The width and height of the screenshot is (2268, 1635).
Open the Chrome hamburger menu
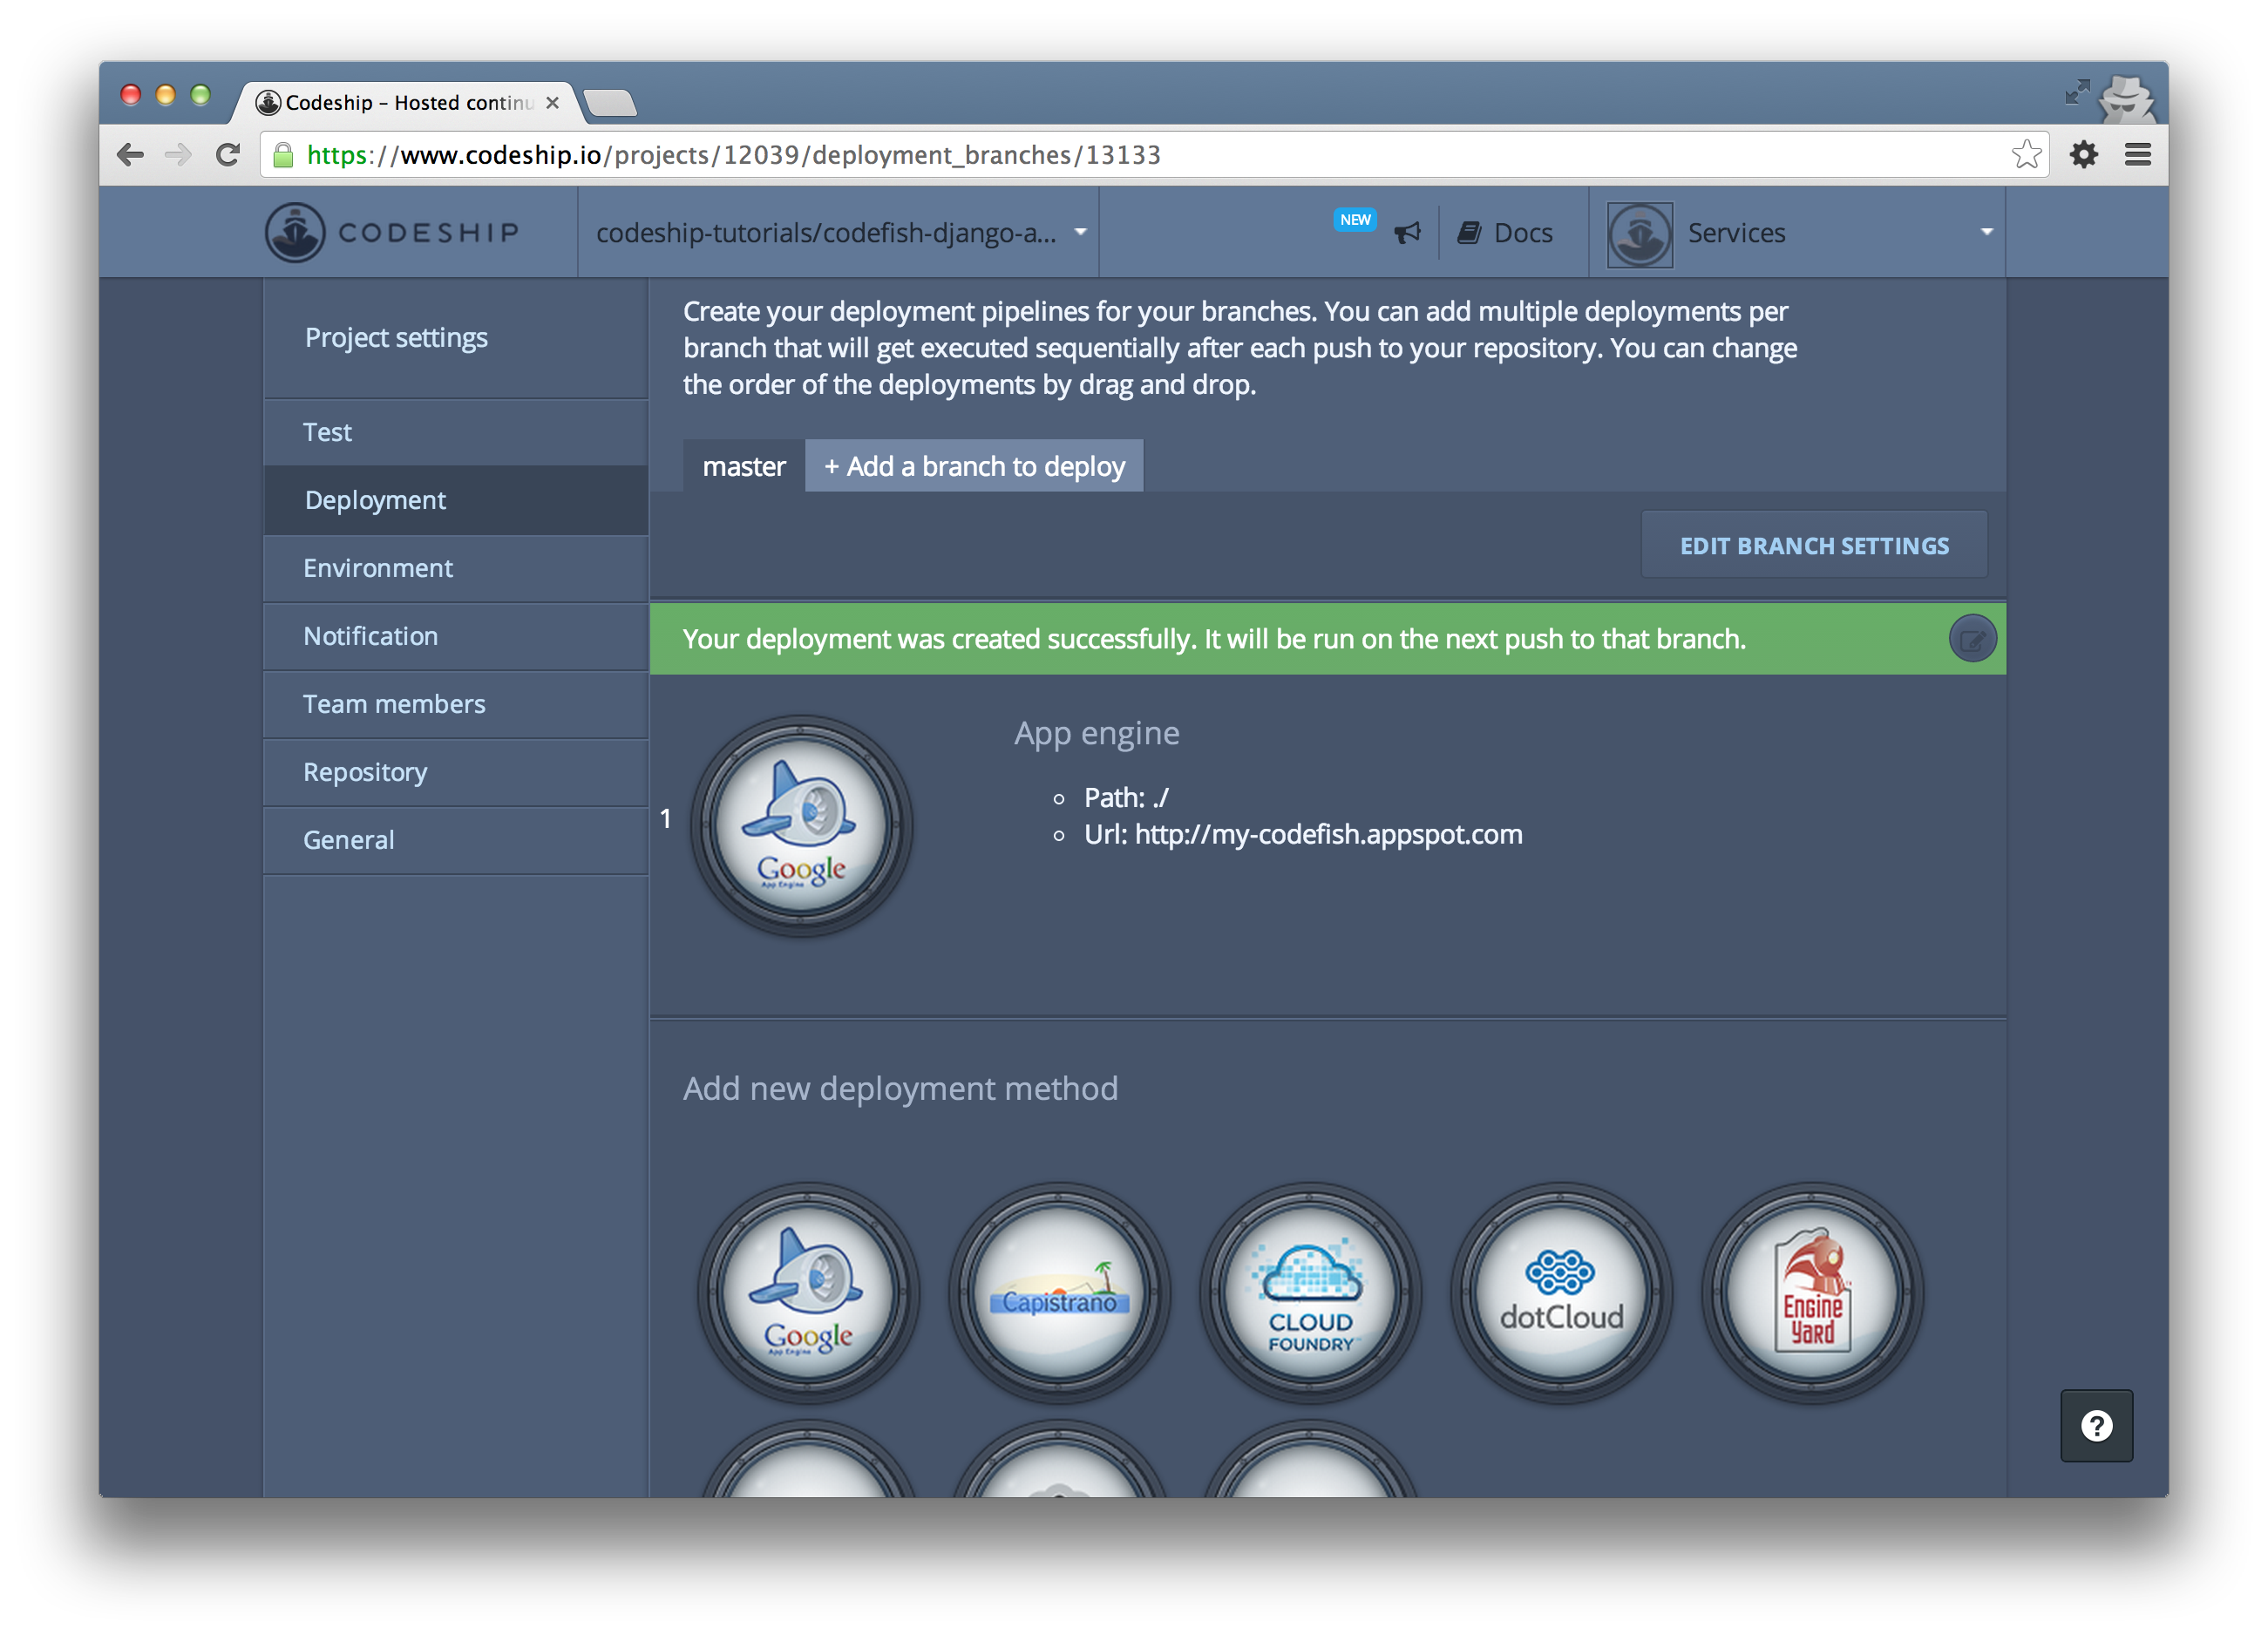2138,155
